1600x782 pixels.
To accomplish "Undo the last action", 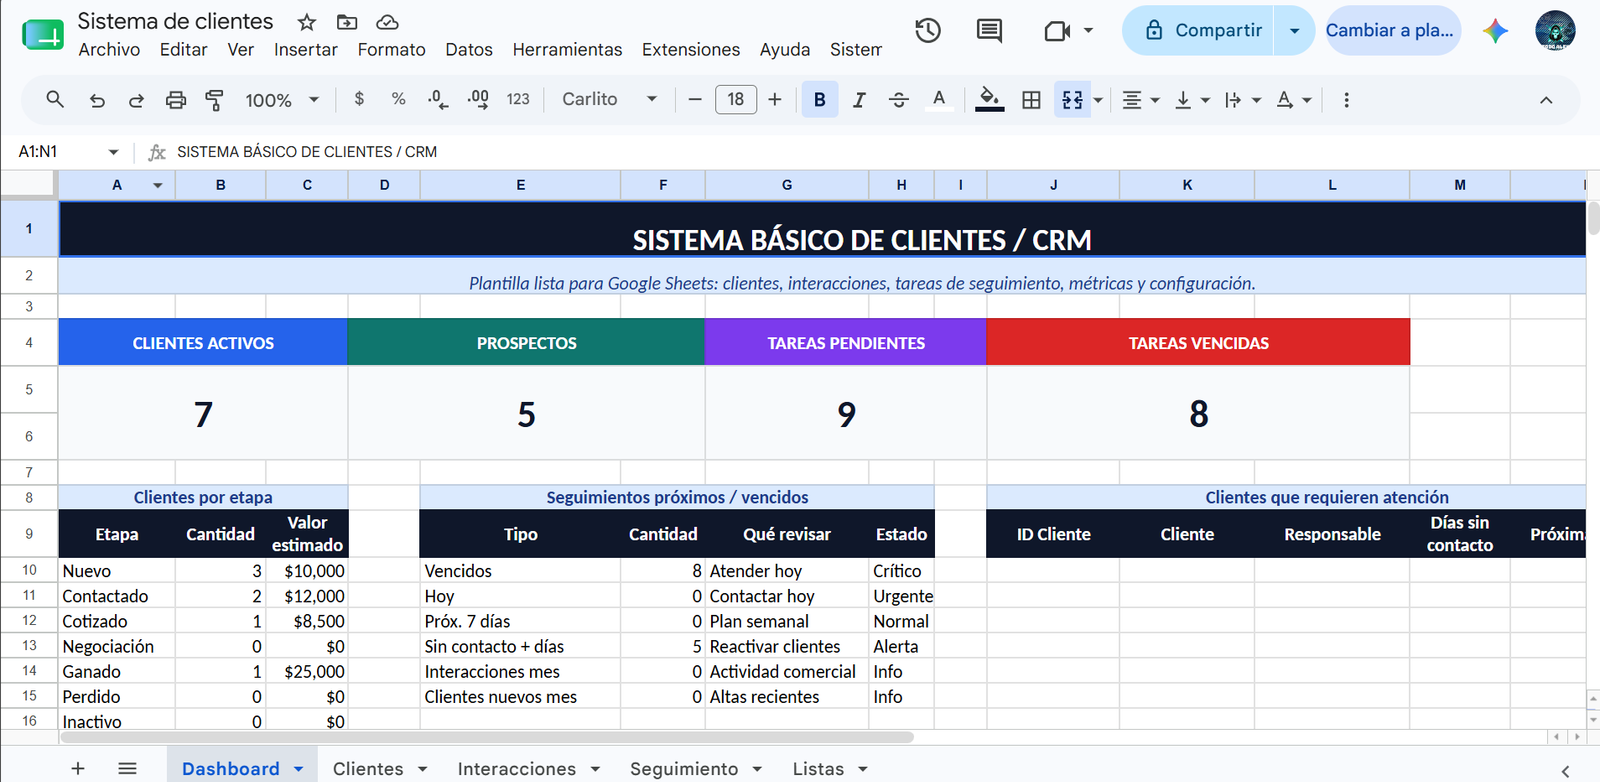I will point(97,100).
